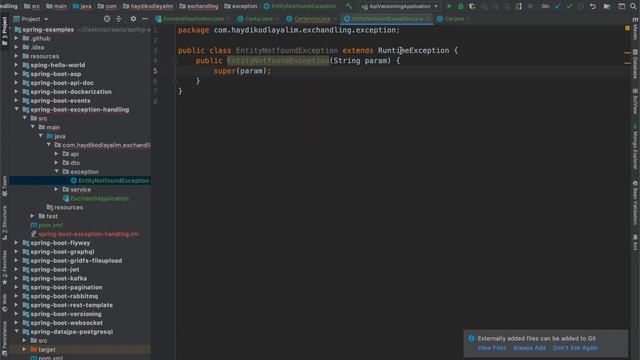
Task: Click the haydikodlayalim breadcrumb in navigation bar
Action: [x=147, y=6]
